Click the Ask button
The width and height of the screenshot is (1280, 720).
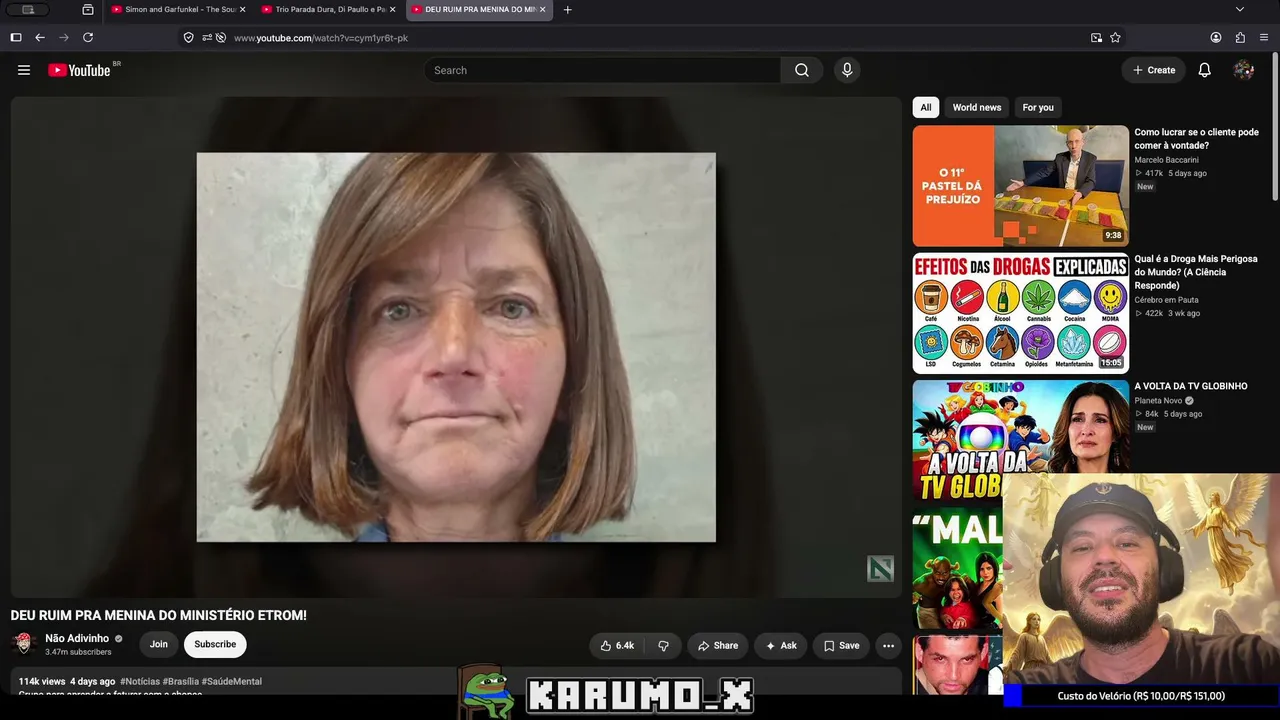(781, 646)
